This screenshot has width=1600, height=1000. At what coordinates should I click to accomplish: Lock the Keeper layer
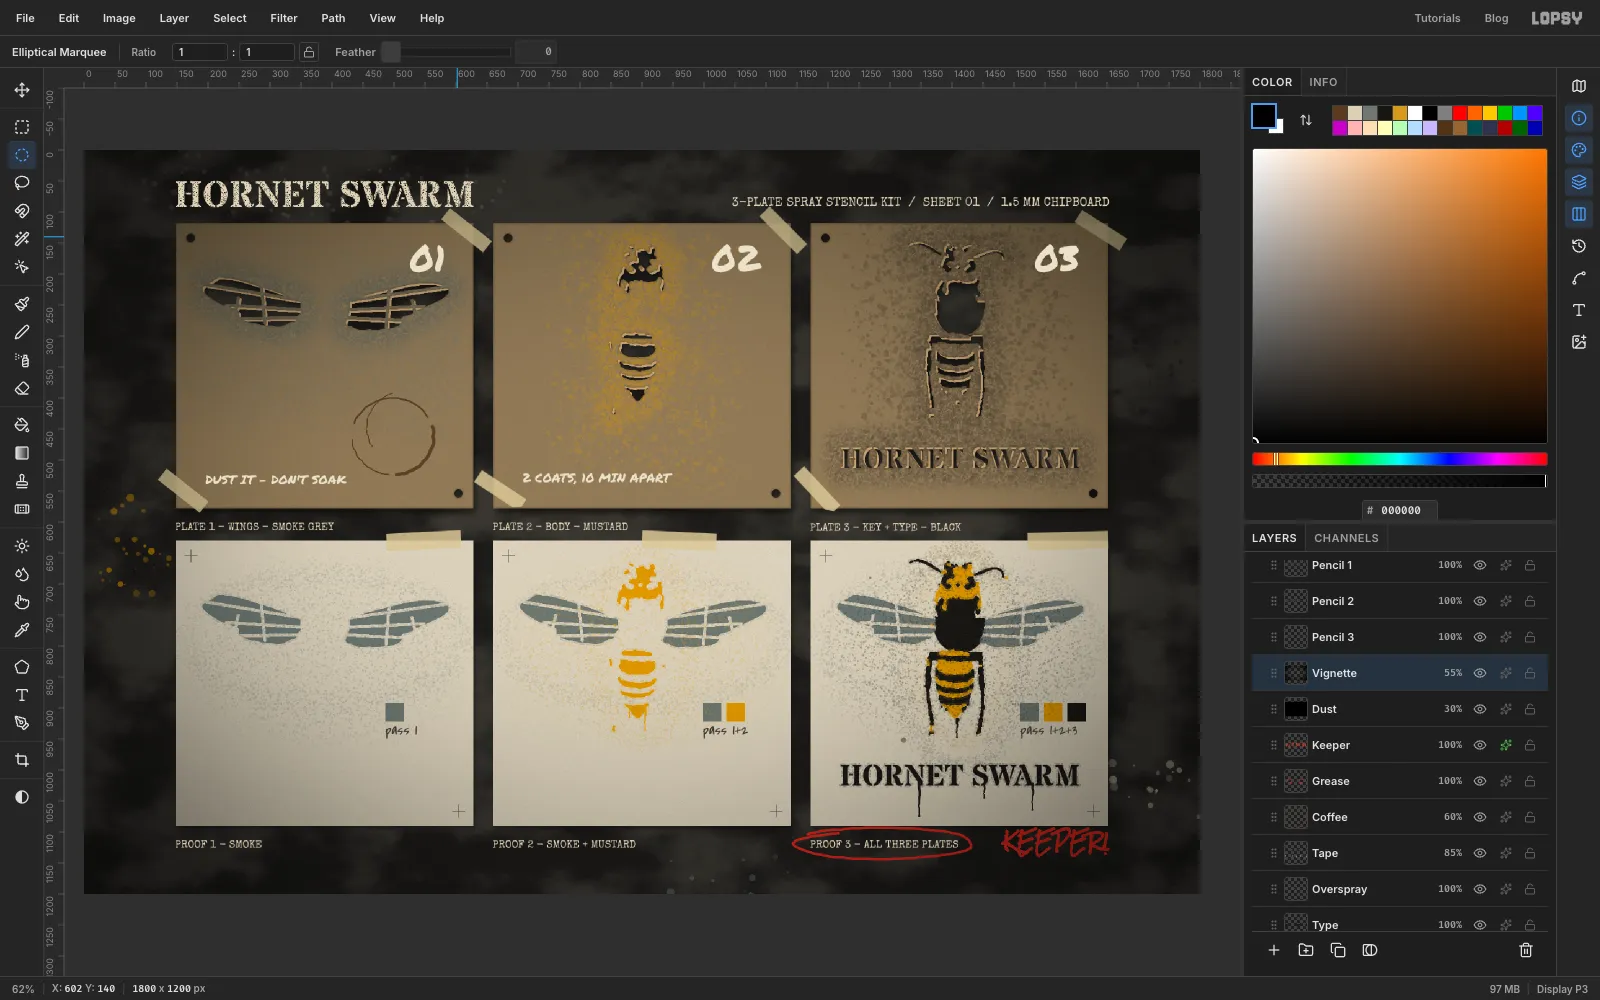1530,745
